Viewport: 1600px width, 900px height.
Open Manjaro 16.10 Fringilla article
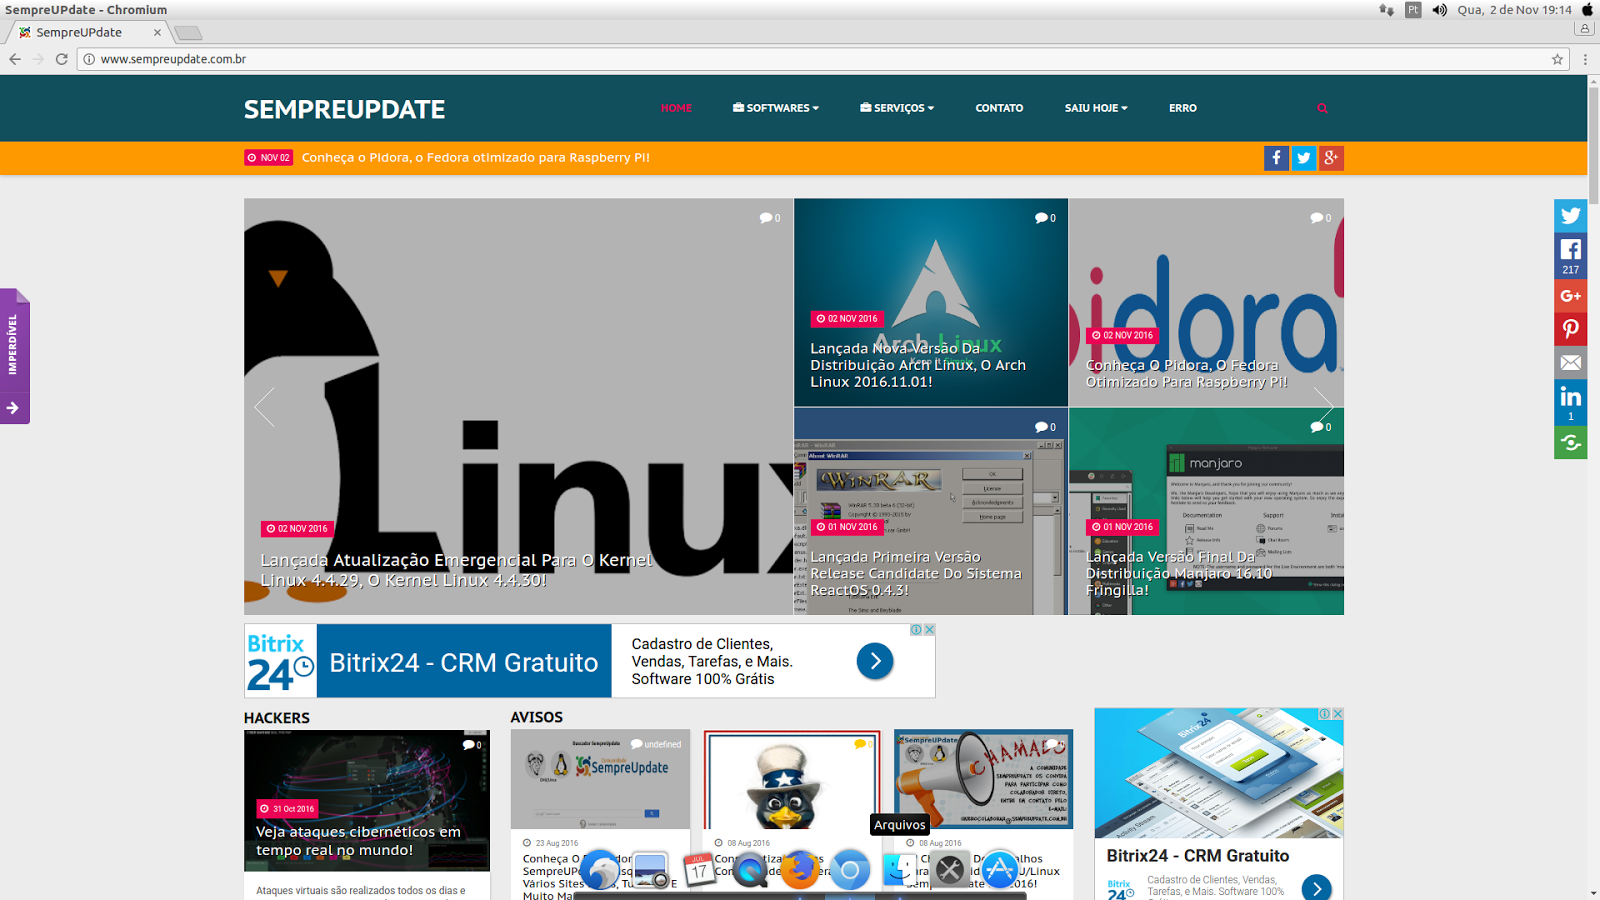pos(1179,573)
